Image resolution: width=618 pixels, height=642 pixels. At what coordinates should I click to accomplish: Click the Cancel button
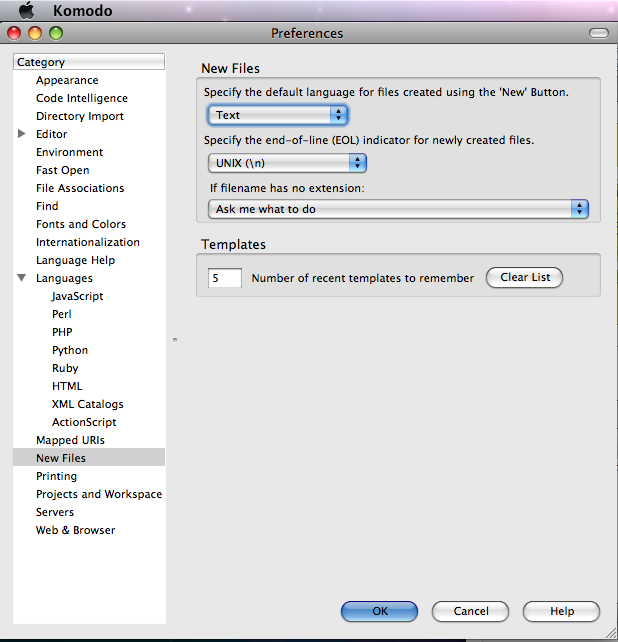[471, 611]
